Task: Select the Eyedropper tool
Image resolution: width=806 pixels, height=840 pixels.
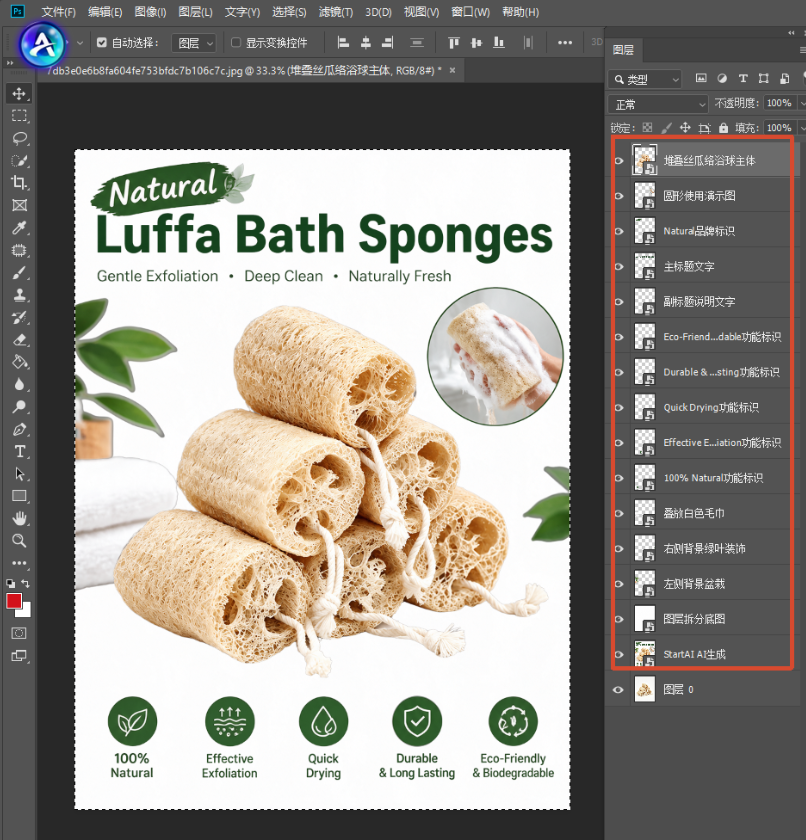Action: coord(19,228)
